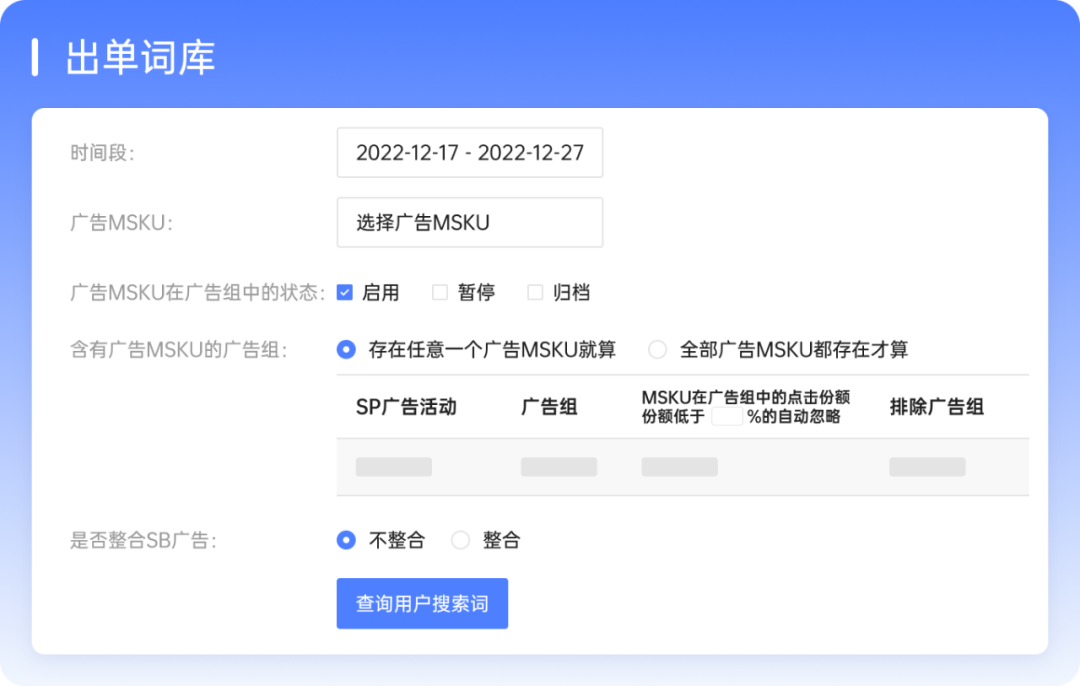Uncheck the 启用 status checkbox
Viewport: 1080px width, 686px height.
[x=345, y=292]
